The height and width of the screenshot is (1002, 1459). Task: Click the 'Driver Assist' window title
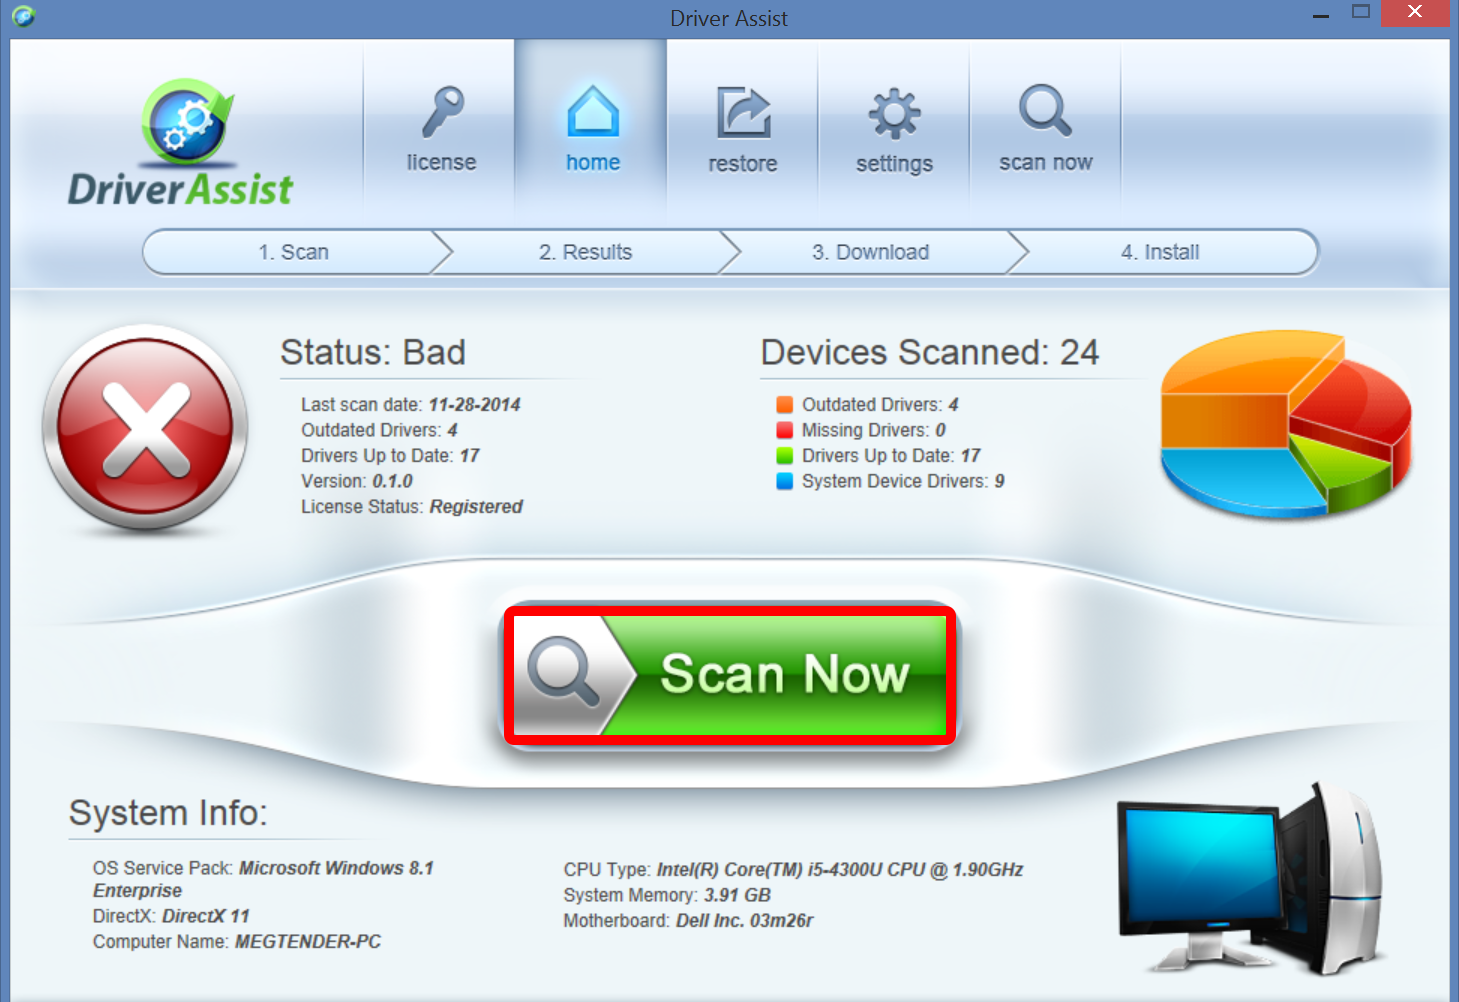pyautogui.click(x=729, y=18)
